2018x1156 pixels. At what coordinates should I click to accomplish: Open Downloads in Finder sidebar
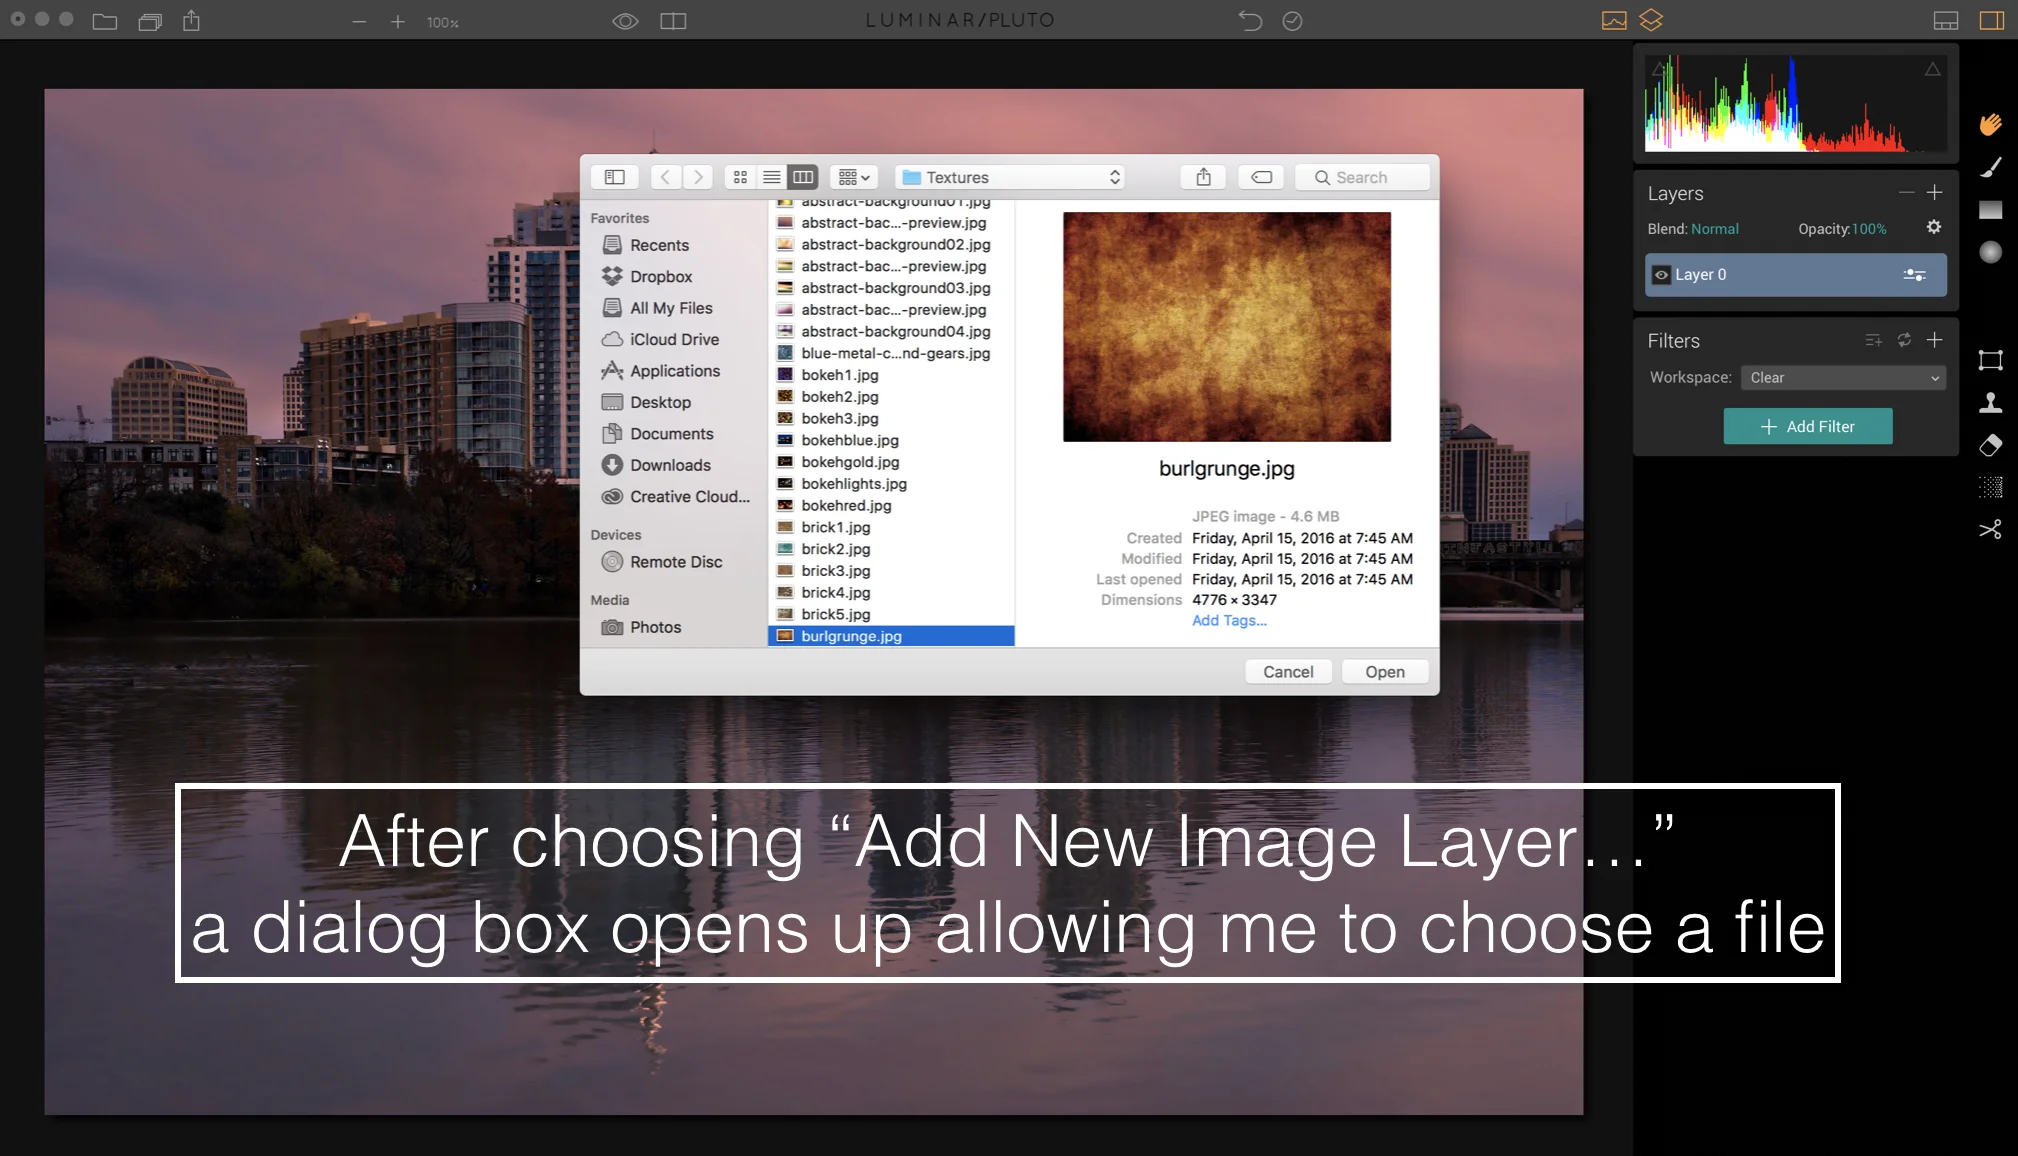pyautogui.click(x=669, y=465)
